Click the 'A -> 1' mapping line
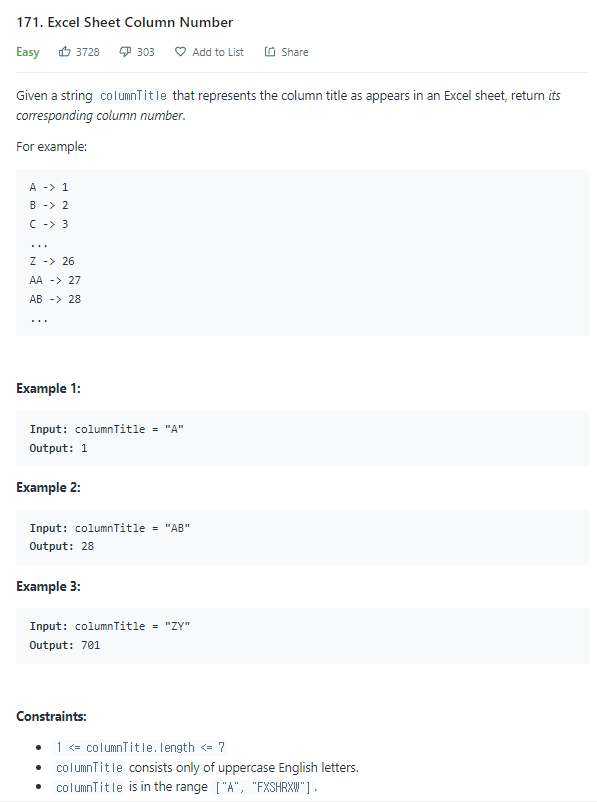The height and width of the screenshot is (802, 597). [48, 186]
